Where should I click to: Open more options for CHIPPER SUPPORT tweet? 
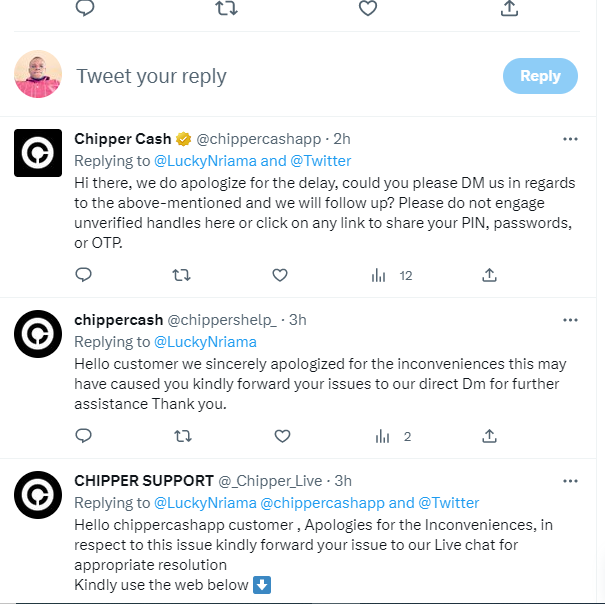570,481
